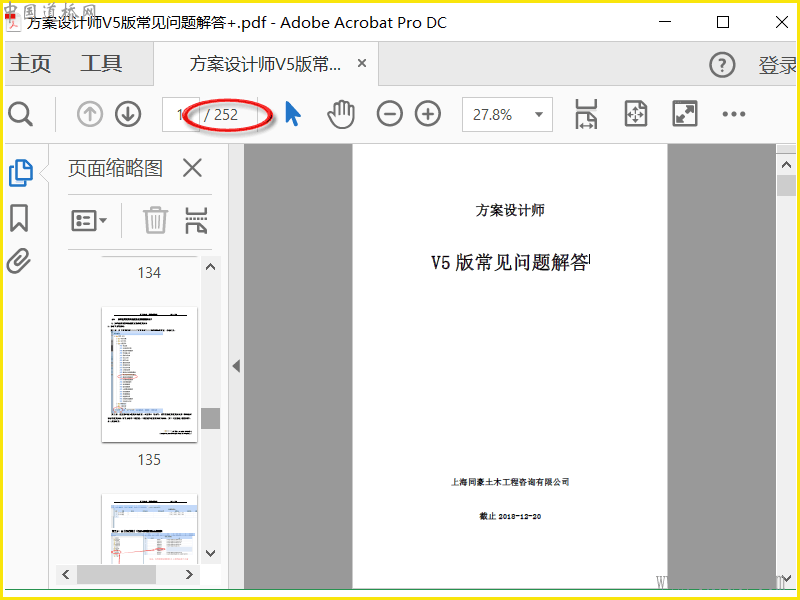Go to previous page with up arrow
Image resolution: width=800 pixels, height=600 pixels.
[90, 114]
